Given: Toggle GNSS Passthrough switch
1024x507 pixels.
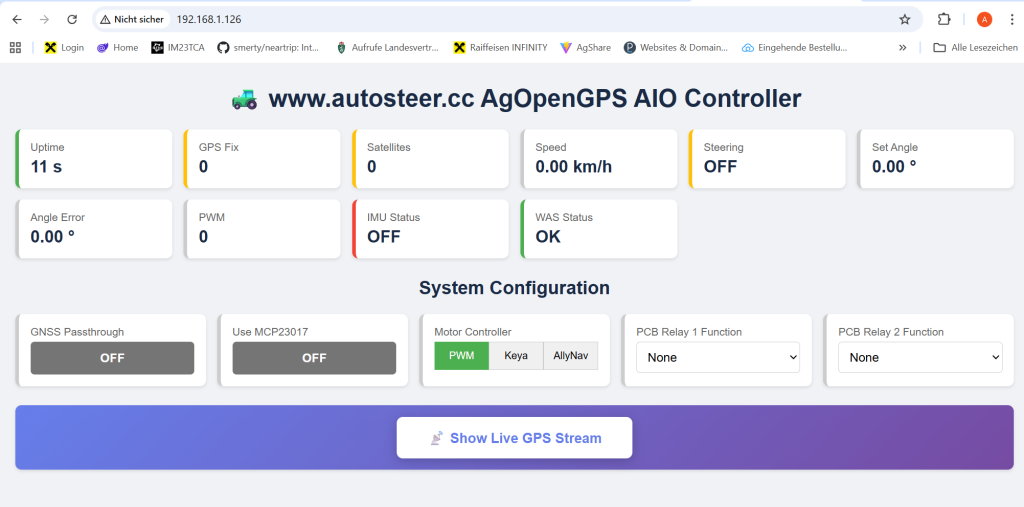Looking at the screenshot, I should (x=112, y=358).
